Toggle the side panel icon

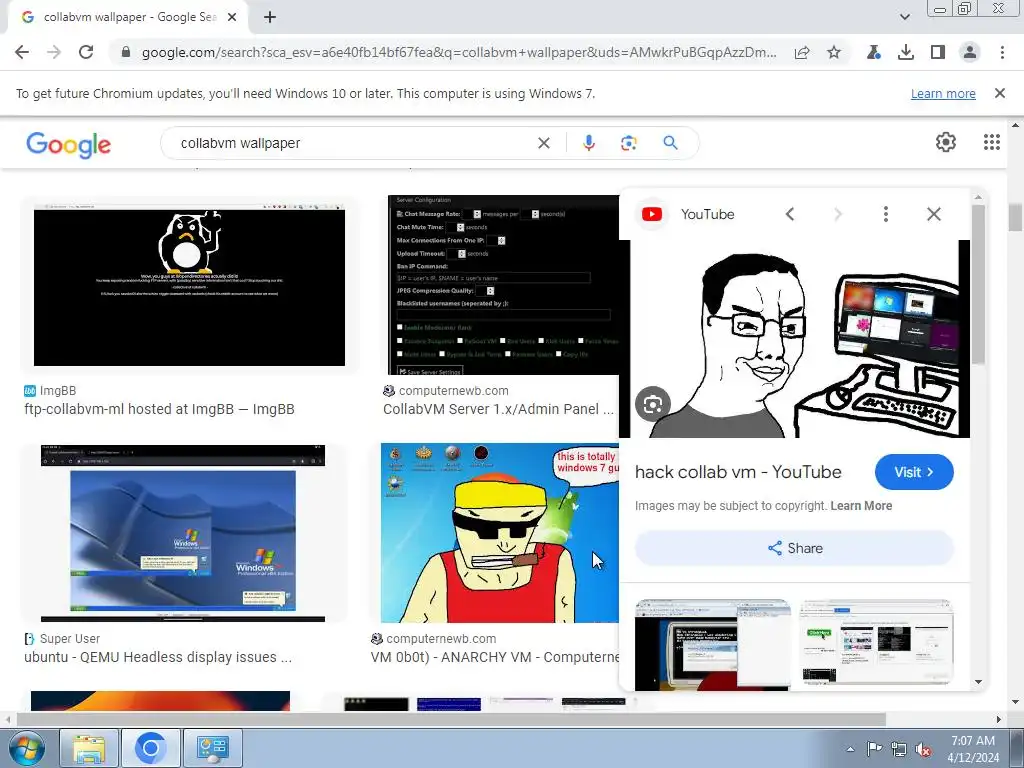pos(938,52)
